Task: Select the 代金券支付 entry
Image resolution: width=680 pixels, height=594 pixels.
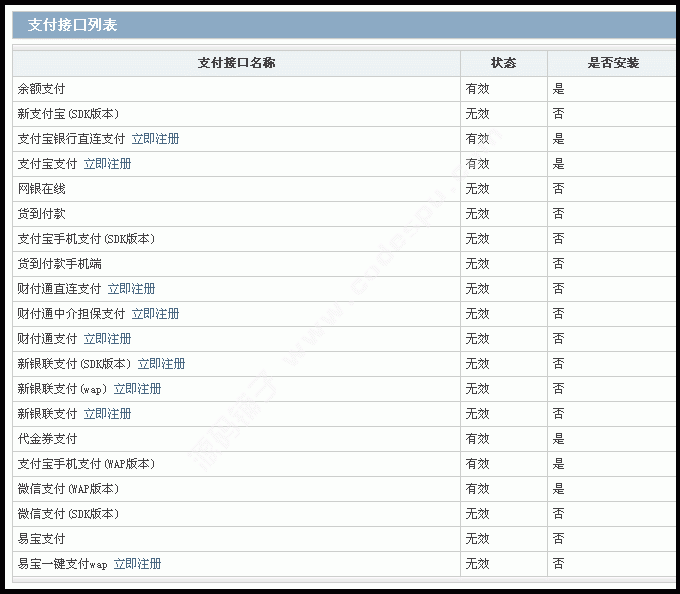Action: (x=47, y=439)
